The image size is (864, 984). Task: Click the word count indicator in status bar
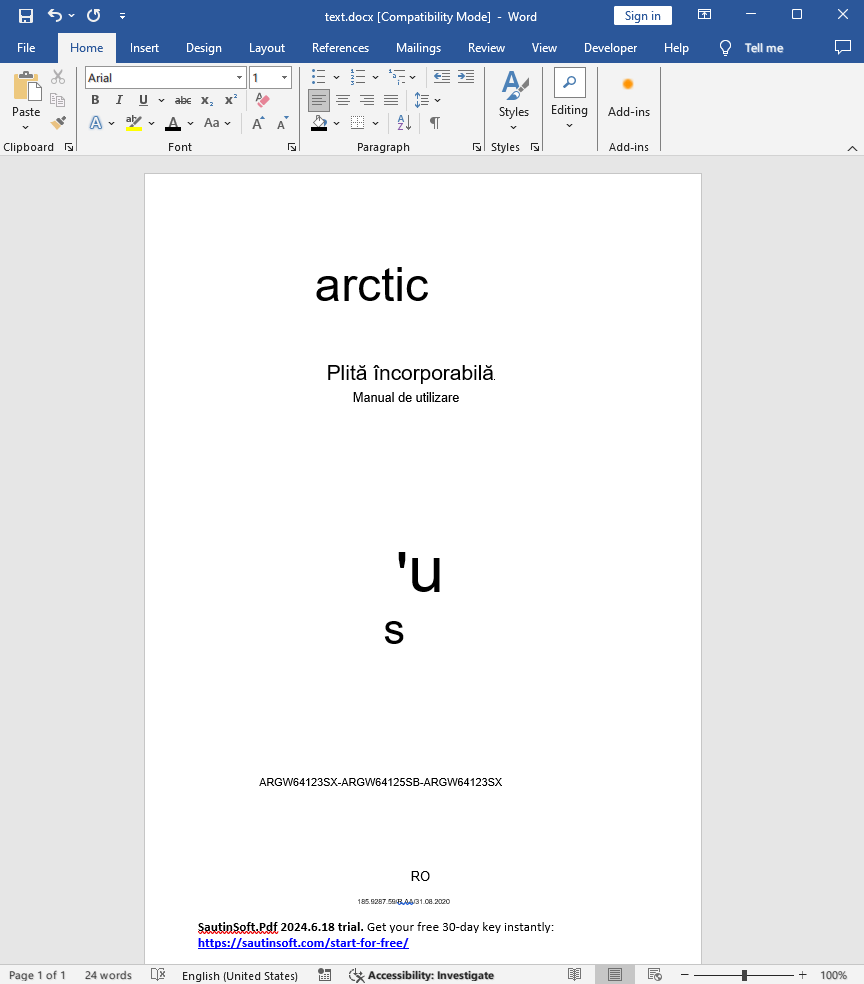coord(107,975)
